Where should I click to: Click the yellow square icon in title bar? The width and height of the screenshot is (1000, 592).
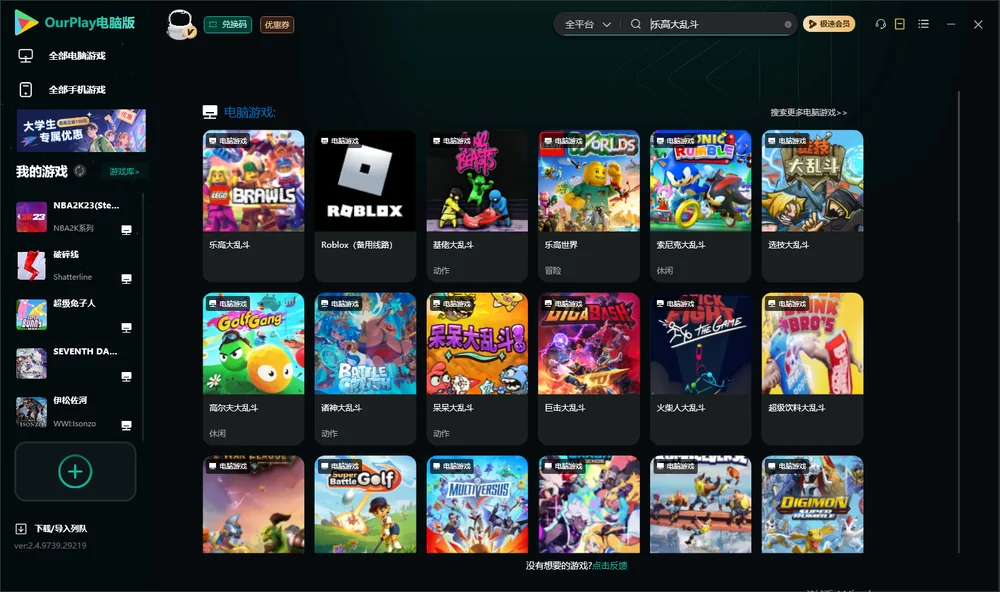pyautogui.click(x=900, y=24)
